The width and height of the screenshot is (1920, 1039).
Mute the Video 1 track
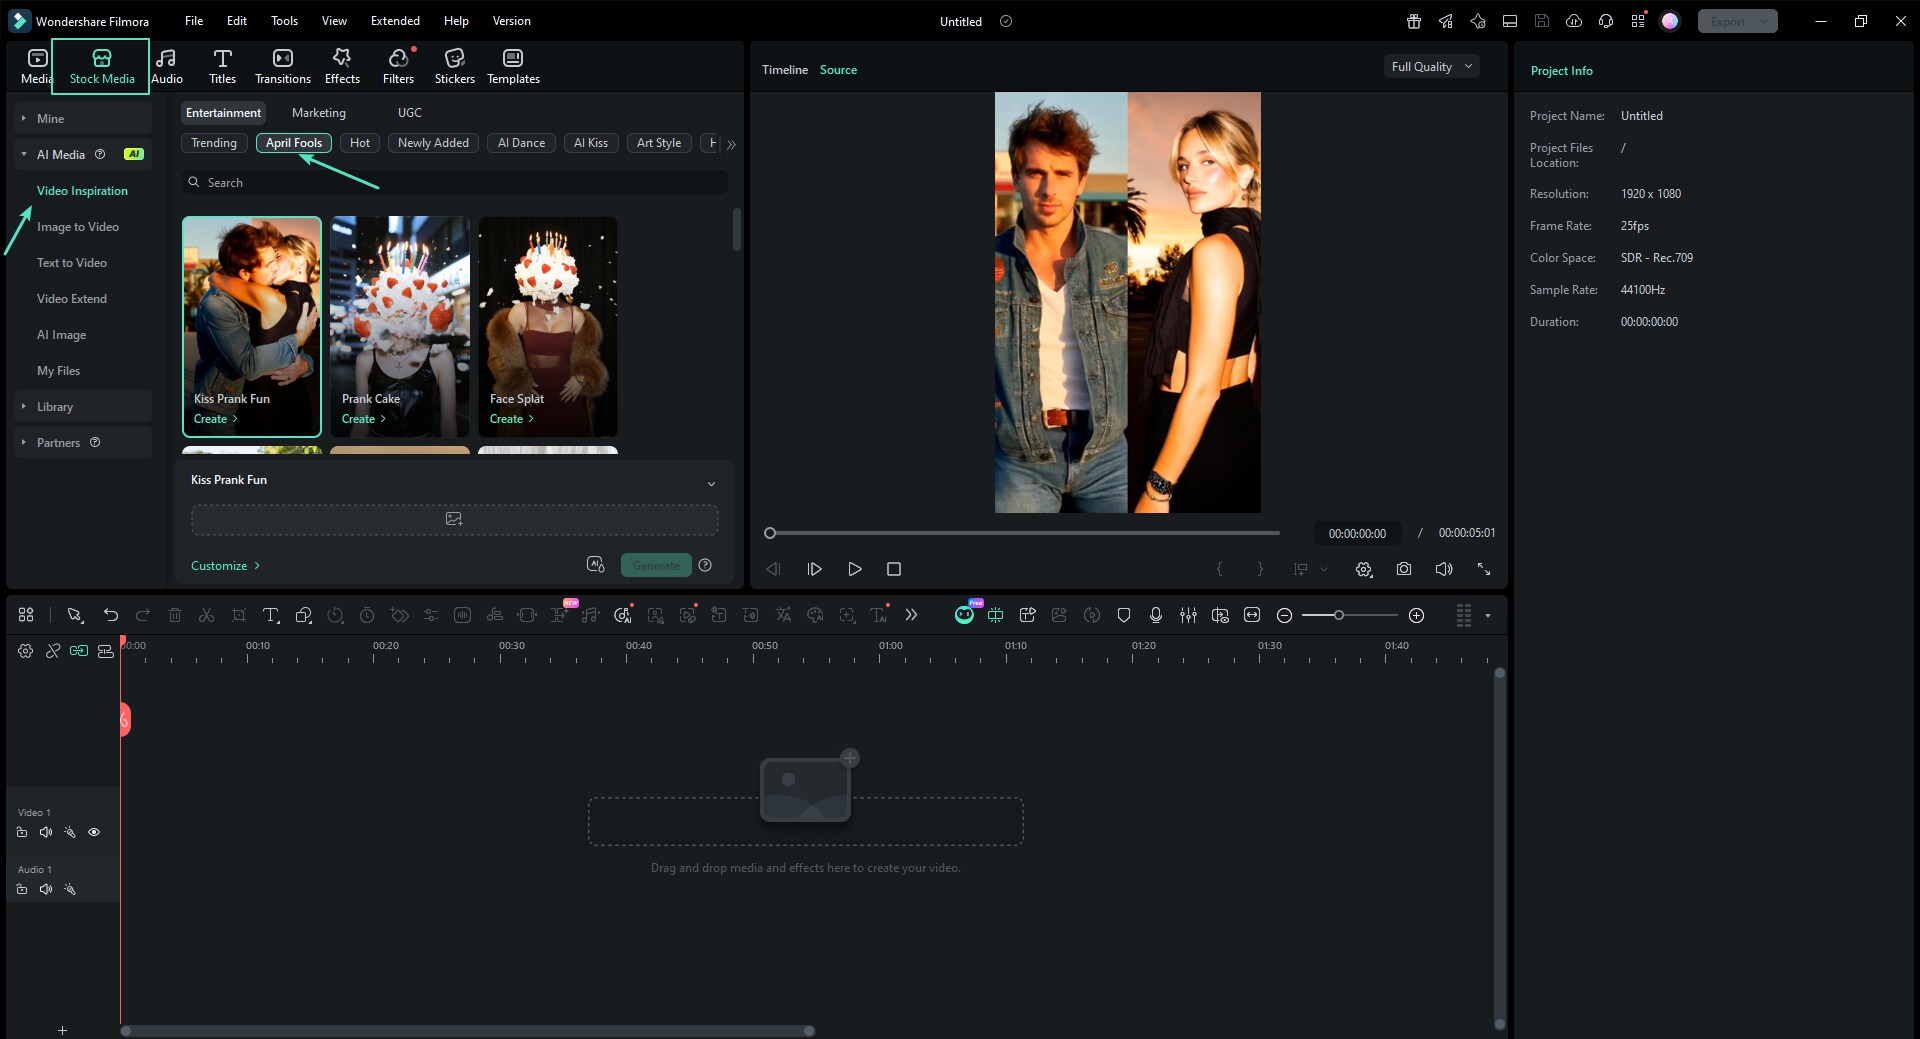point(45,832)
